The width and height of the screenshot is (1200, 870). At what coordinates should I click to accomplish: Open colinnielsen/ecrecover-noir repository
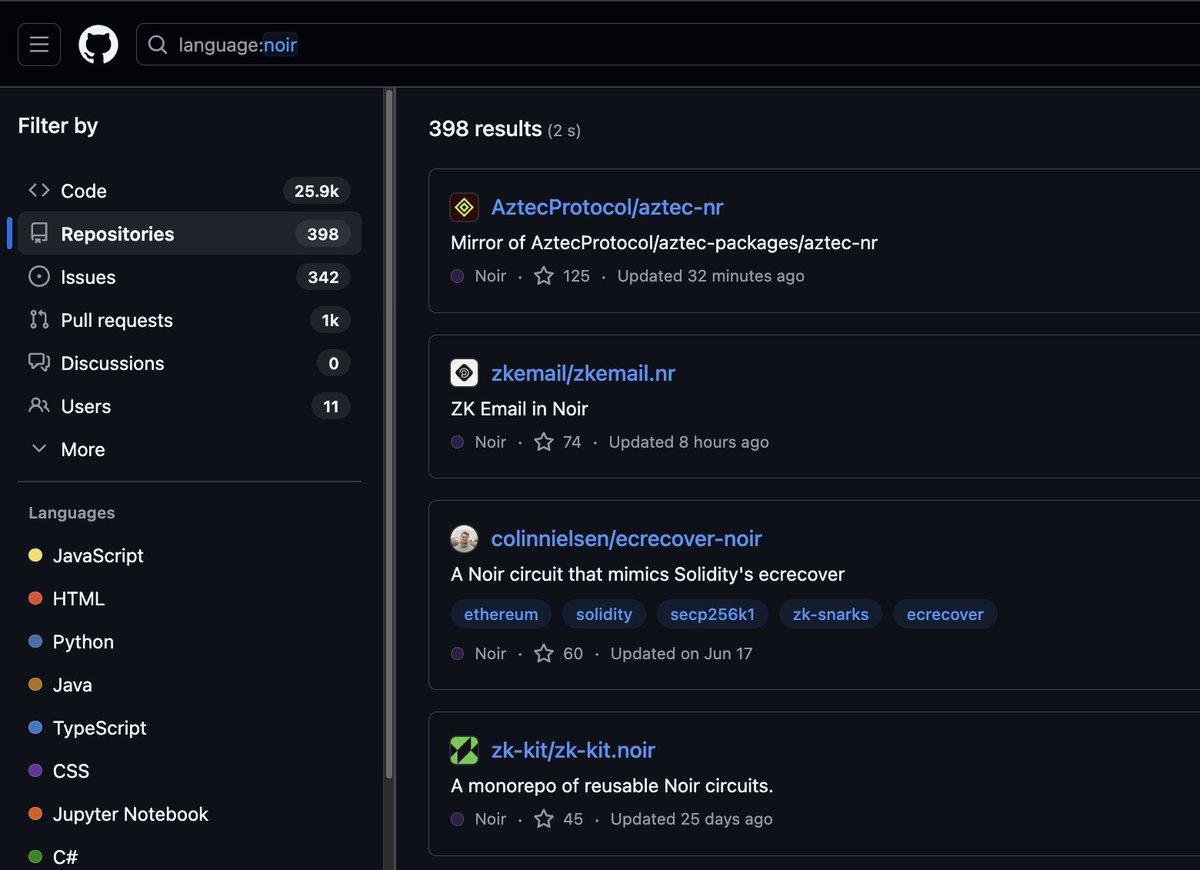tap(626, 539)
